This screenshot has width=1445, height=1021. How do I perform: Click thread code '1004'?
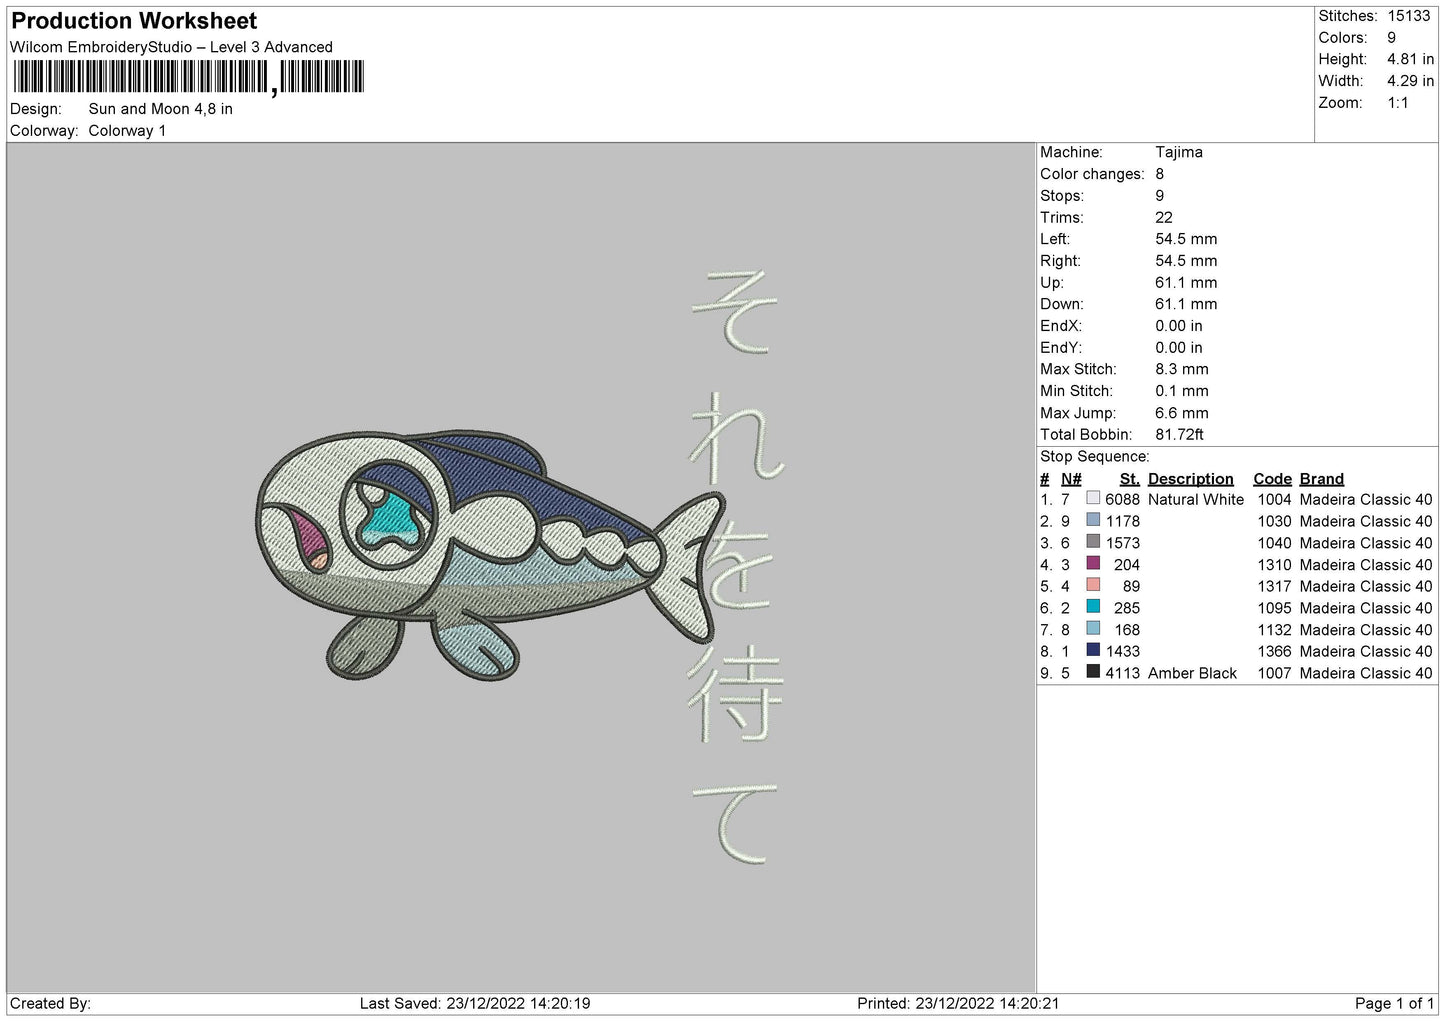coord(1274,499)
